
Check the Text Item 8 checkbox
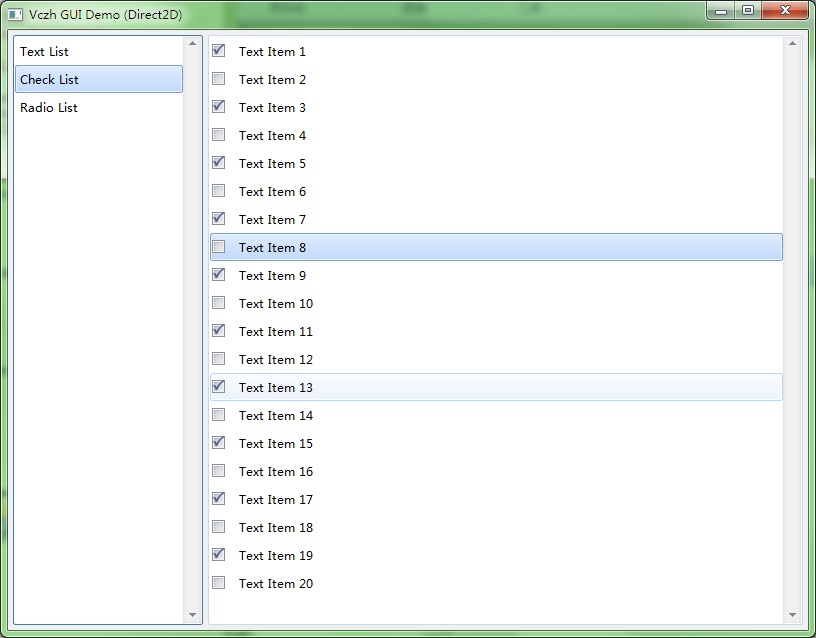[x=219, y=247]
